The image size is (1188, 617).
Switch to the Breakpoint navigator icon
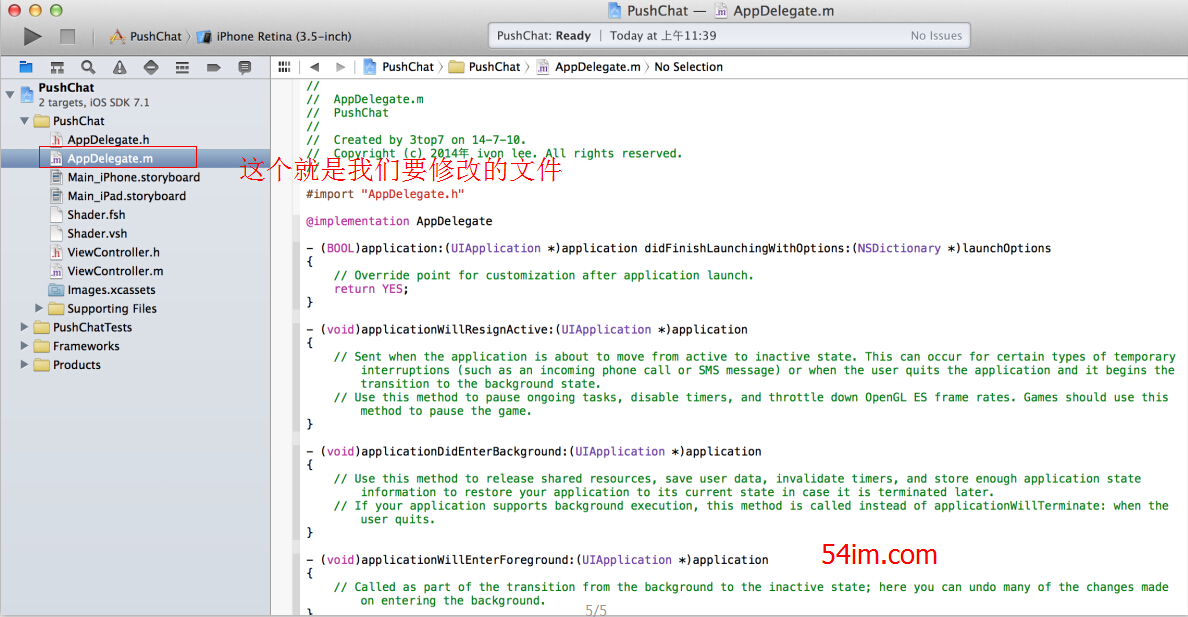click(213, 67)
